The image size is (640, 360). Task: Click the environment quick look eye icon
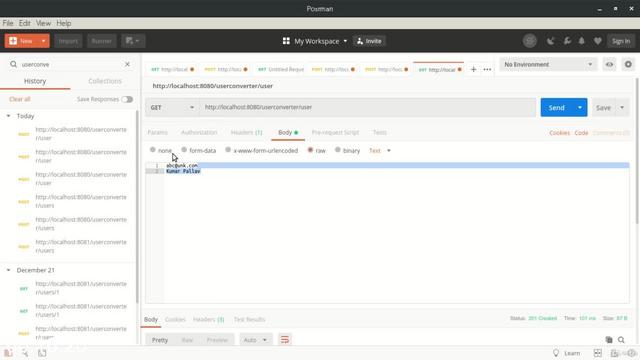[x=609, y=64]
